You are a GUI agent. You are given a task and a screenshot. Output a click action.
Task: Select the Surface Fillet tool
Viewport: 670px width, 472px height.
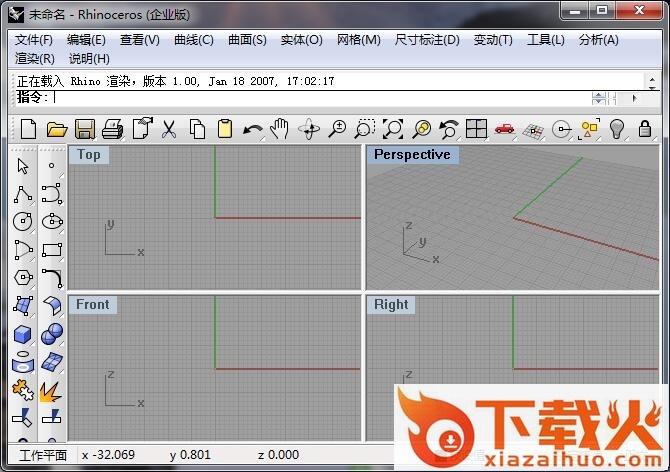[x=52, y=306]
